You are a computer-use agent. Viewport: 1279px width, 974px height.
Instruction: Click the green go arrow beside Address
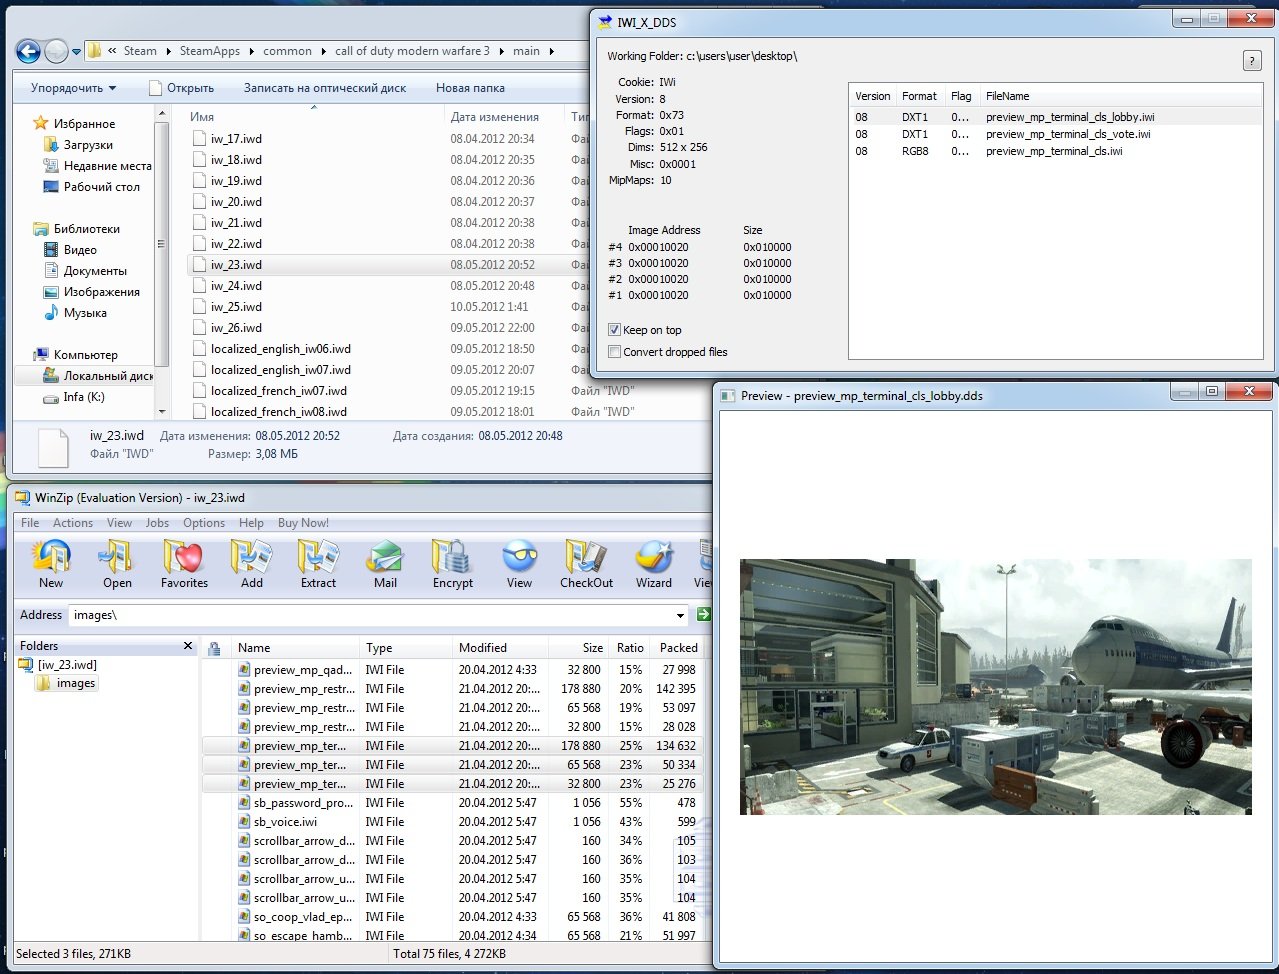click(x=704, y=614)
